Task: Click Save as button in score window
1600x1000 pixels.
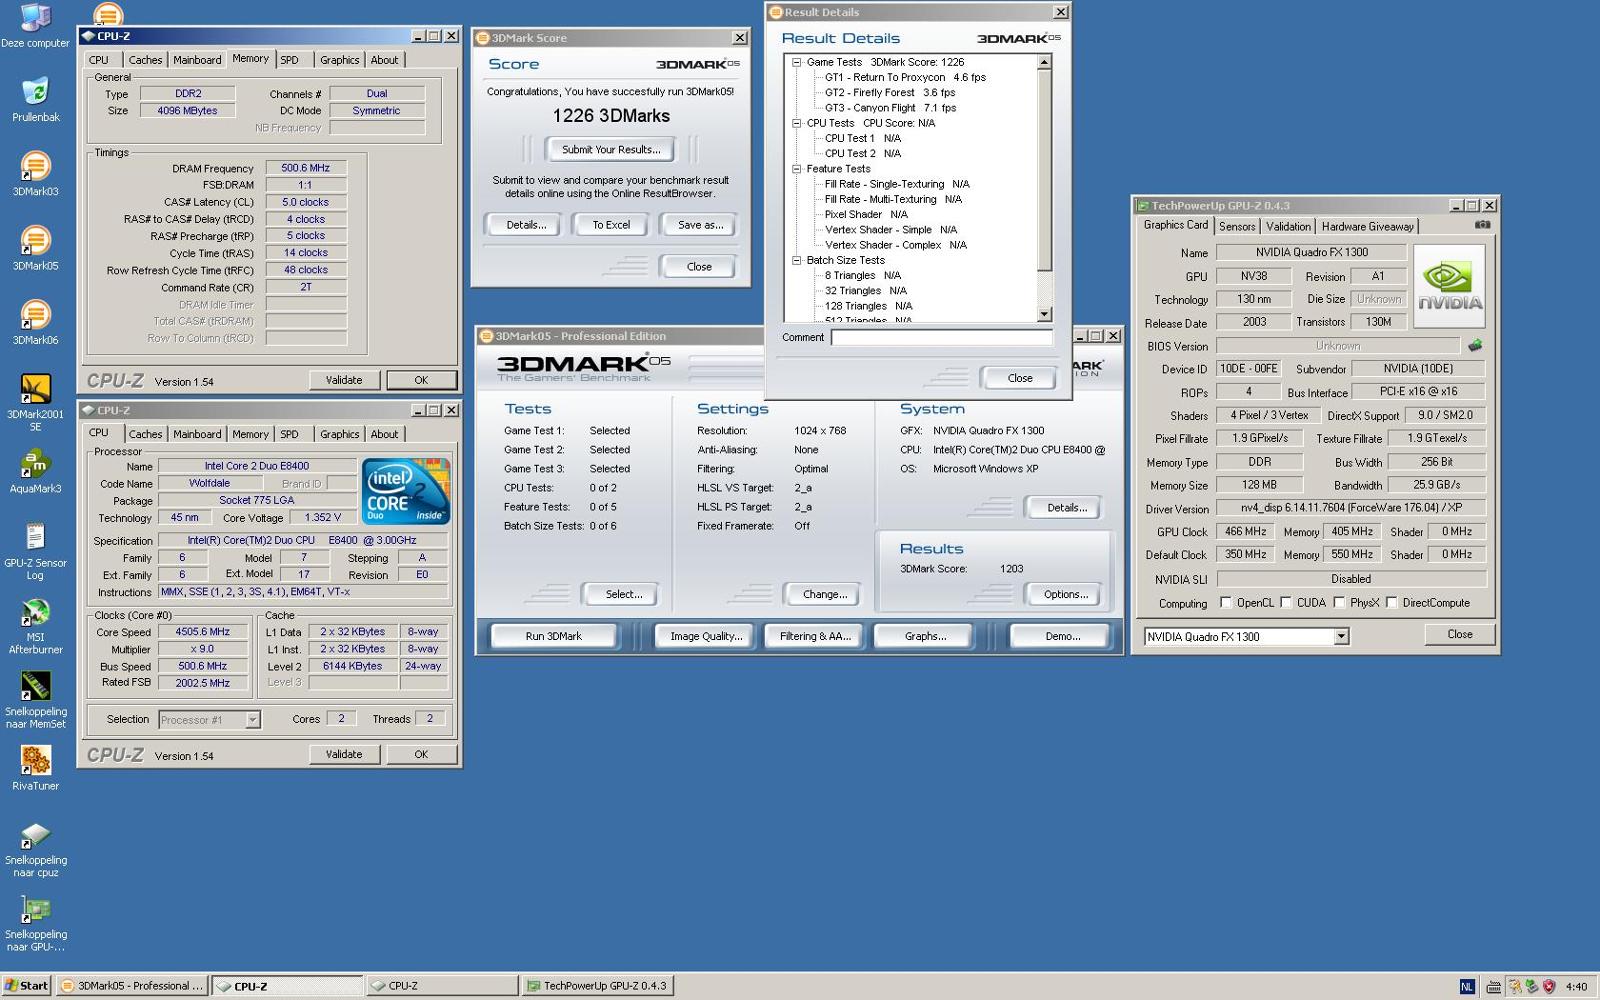Action: (700, 225)
